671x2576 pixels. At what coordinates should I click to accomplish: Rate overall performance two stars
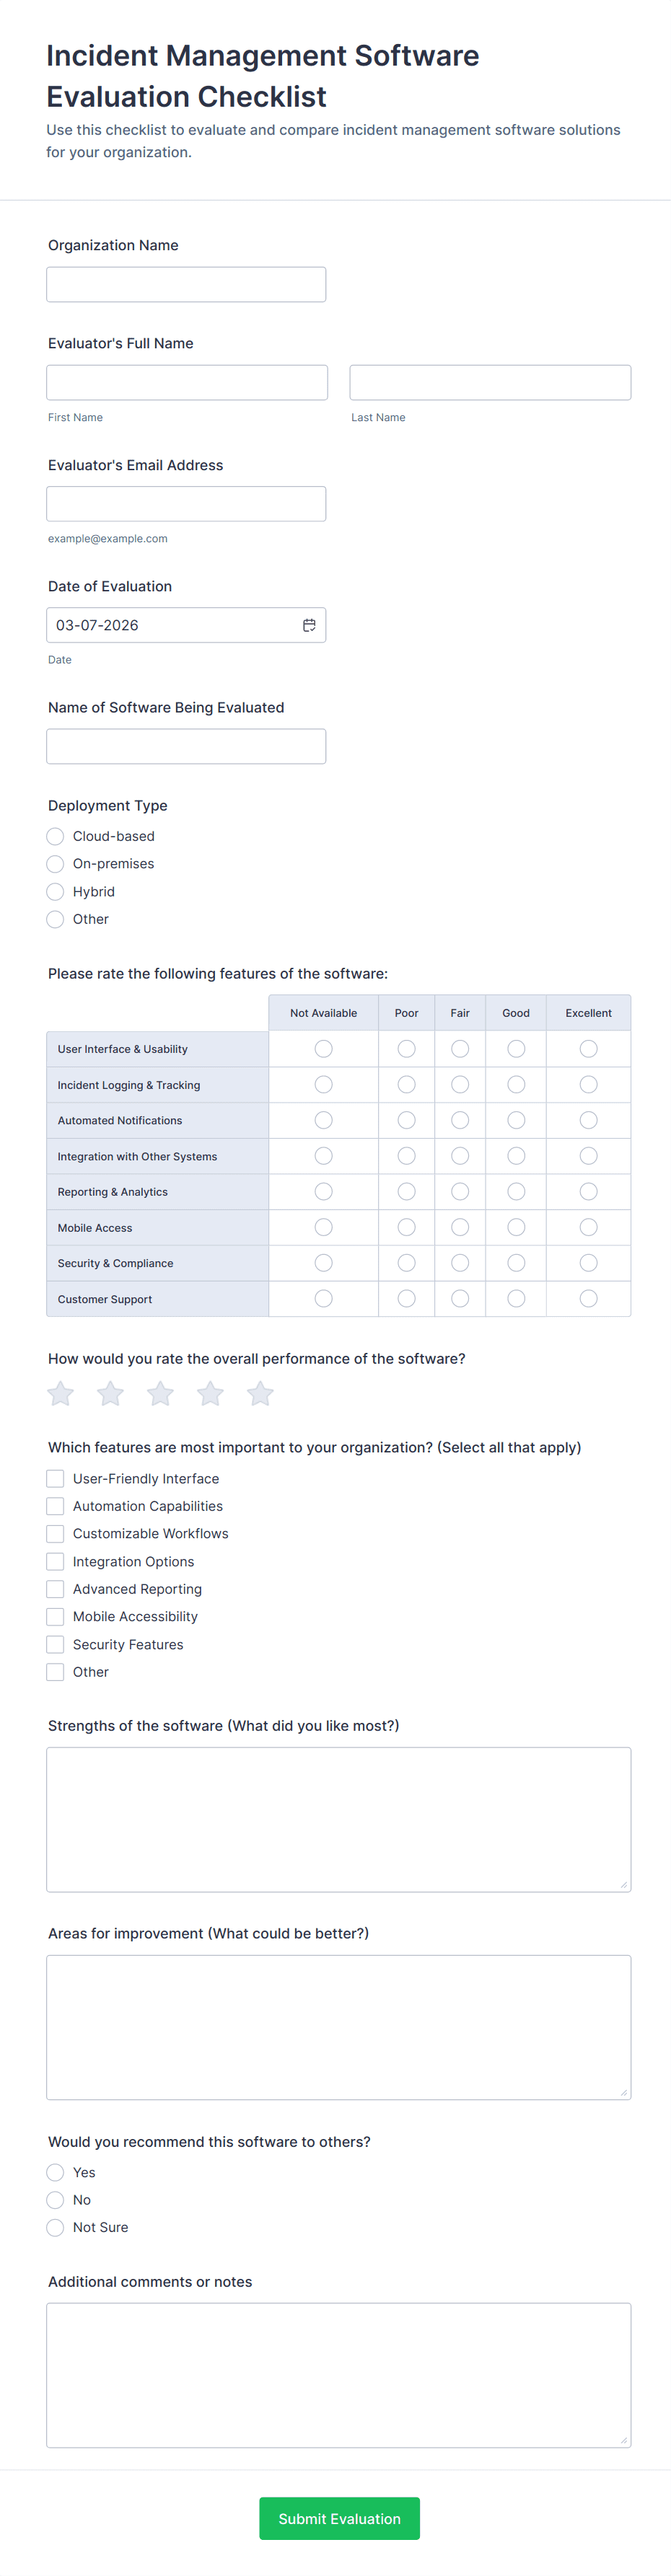pos(111,1393)
